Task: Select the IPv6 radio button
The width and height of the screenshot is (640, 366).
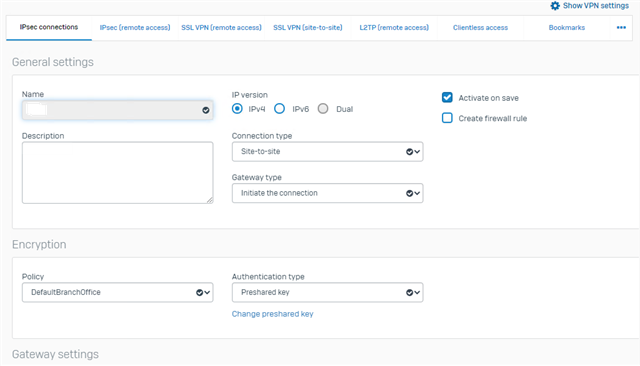Action: point(280,109)
